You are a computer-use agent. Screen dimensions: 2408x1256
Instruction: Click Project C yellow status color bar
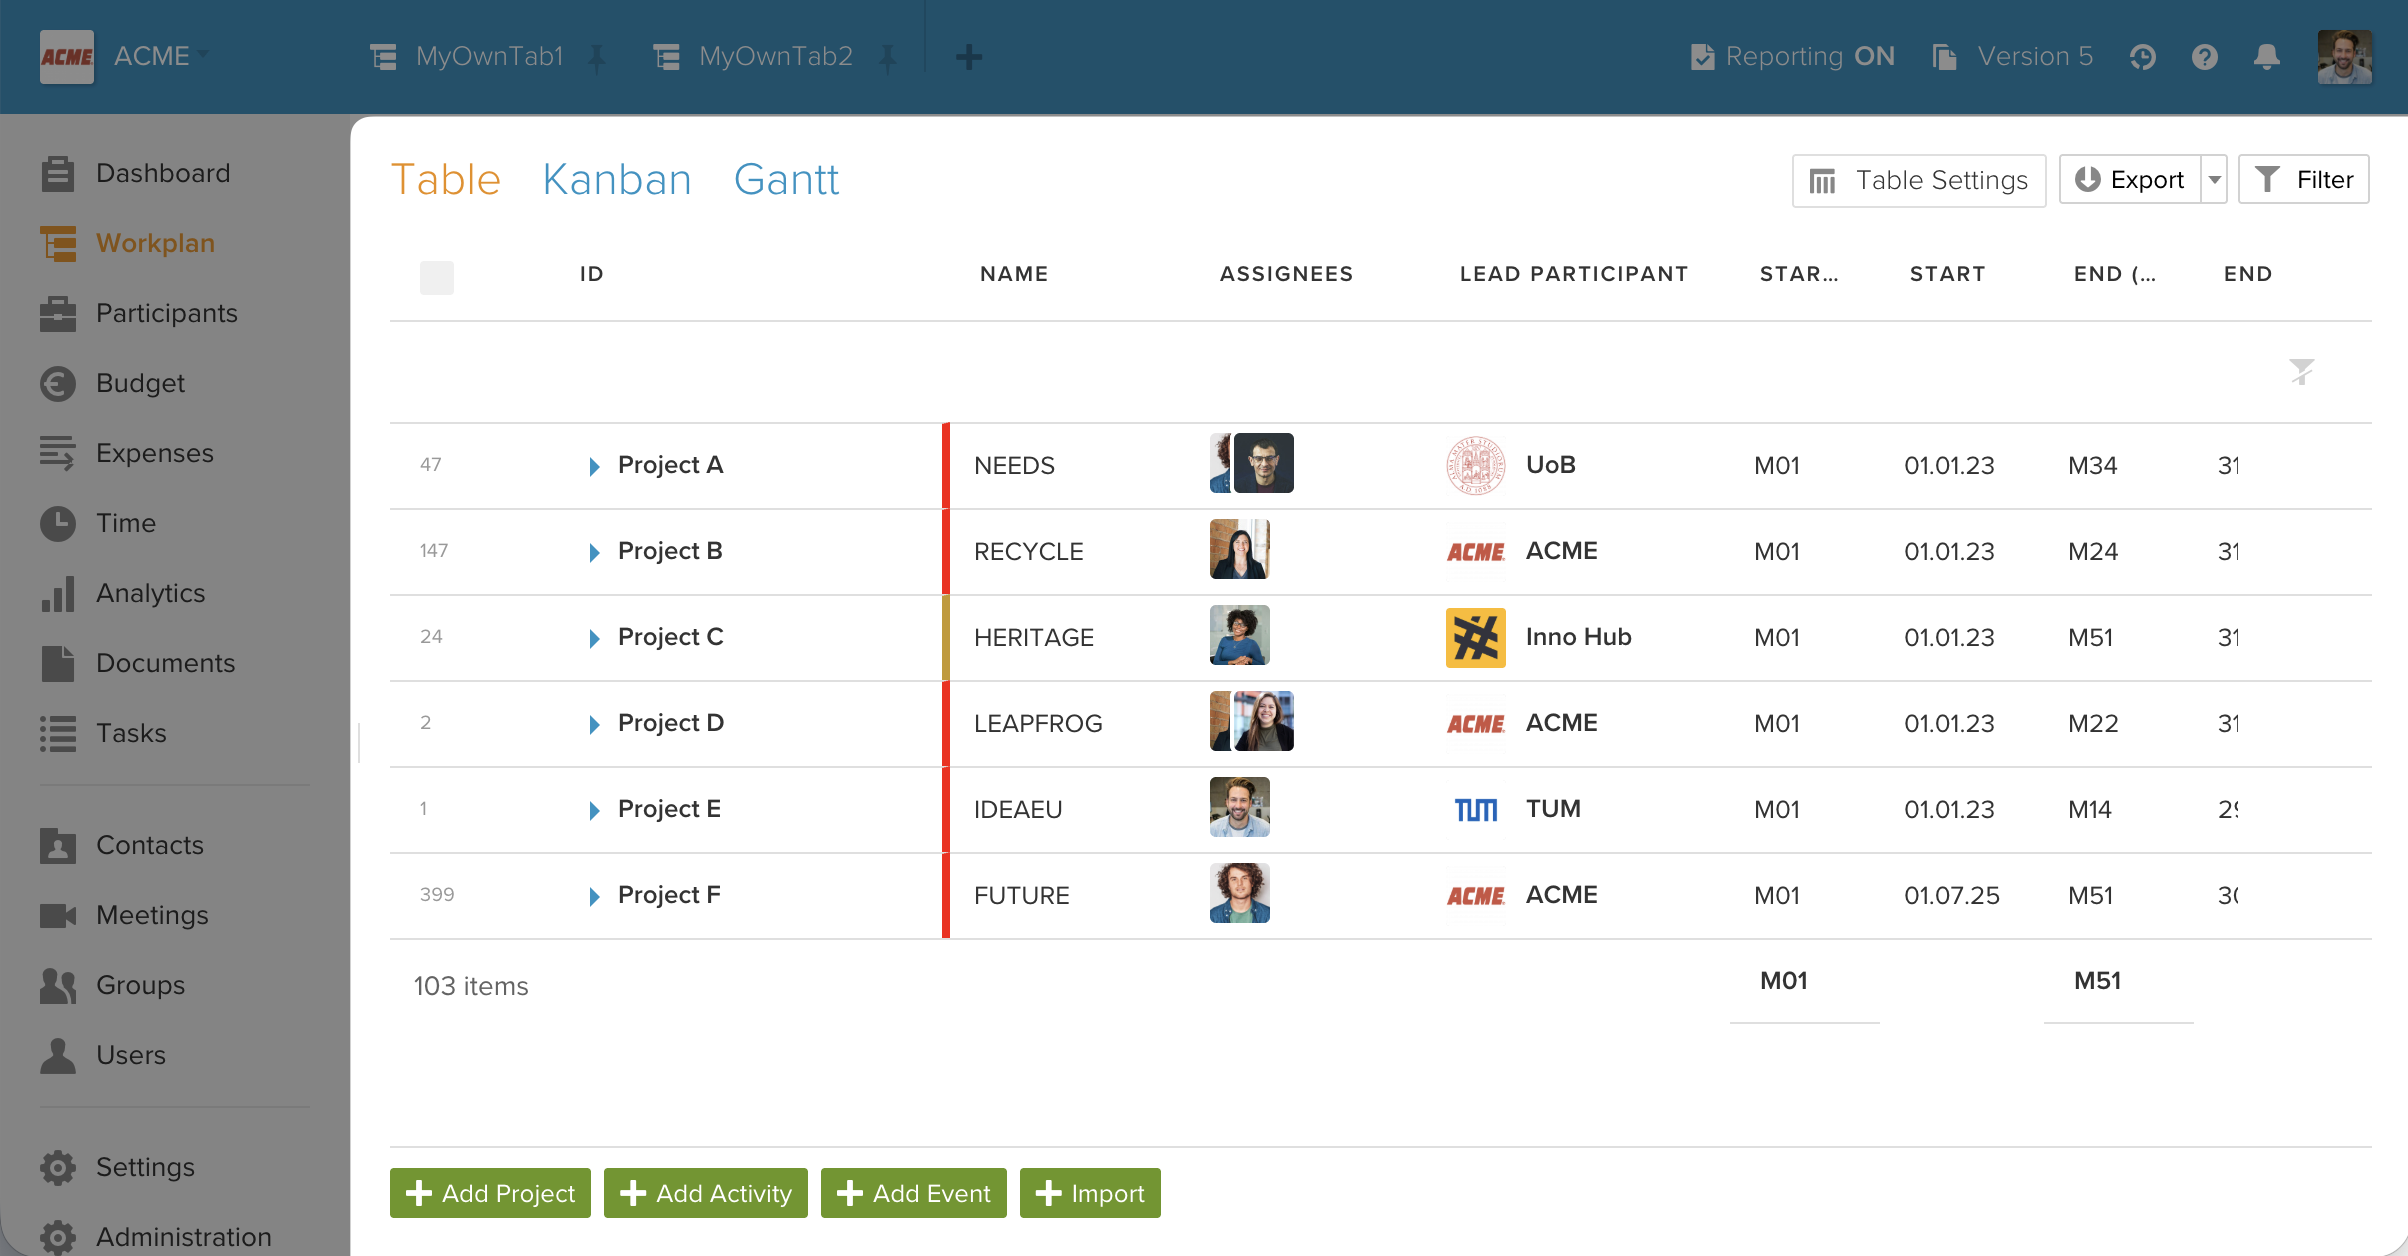945,638
